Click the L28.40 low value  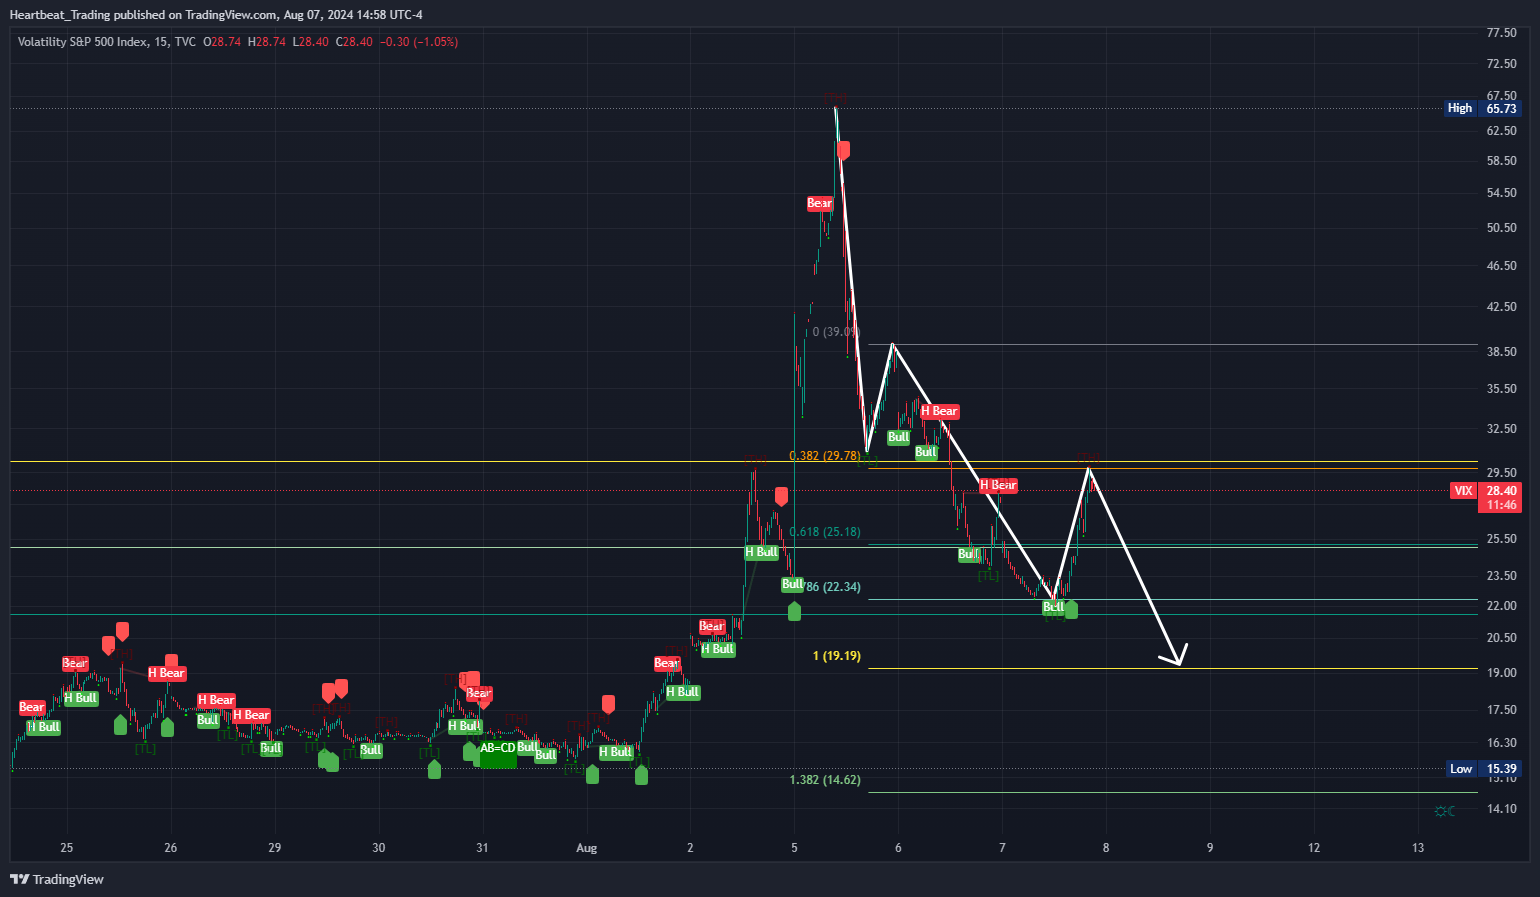pyautogui.click(x=310, y=42)
